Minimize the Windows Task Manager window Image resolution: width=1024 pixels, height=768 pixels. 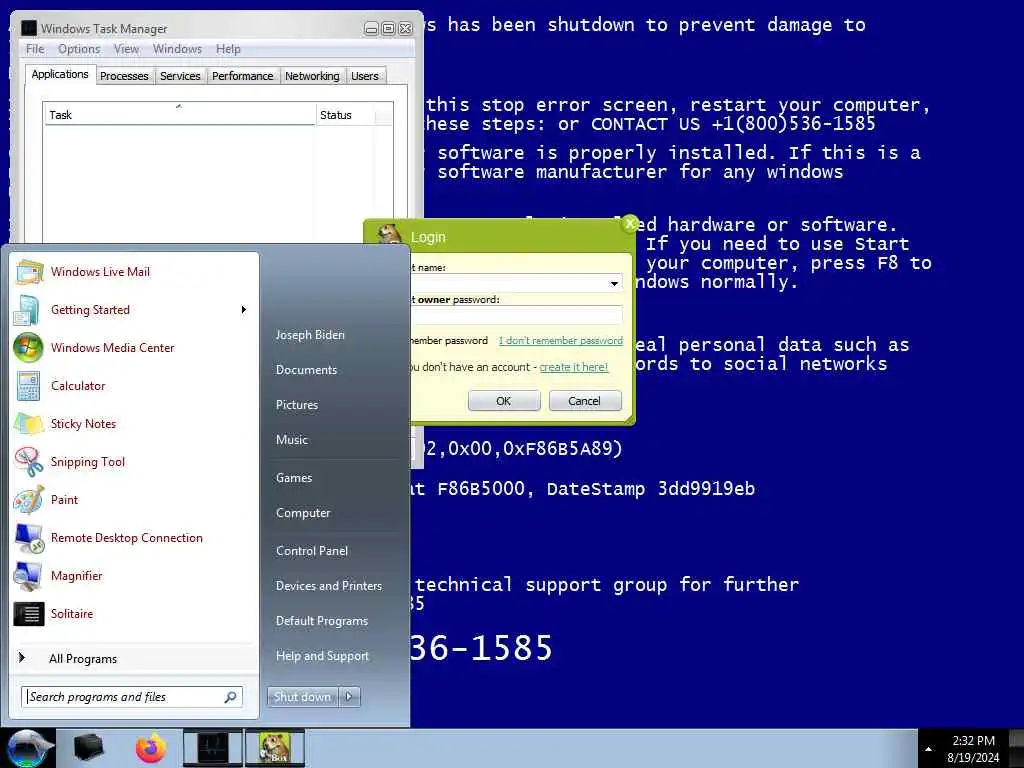tap(371, 28)
